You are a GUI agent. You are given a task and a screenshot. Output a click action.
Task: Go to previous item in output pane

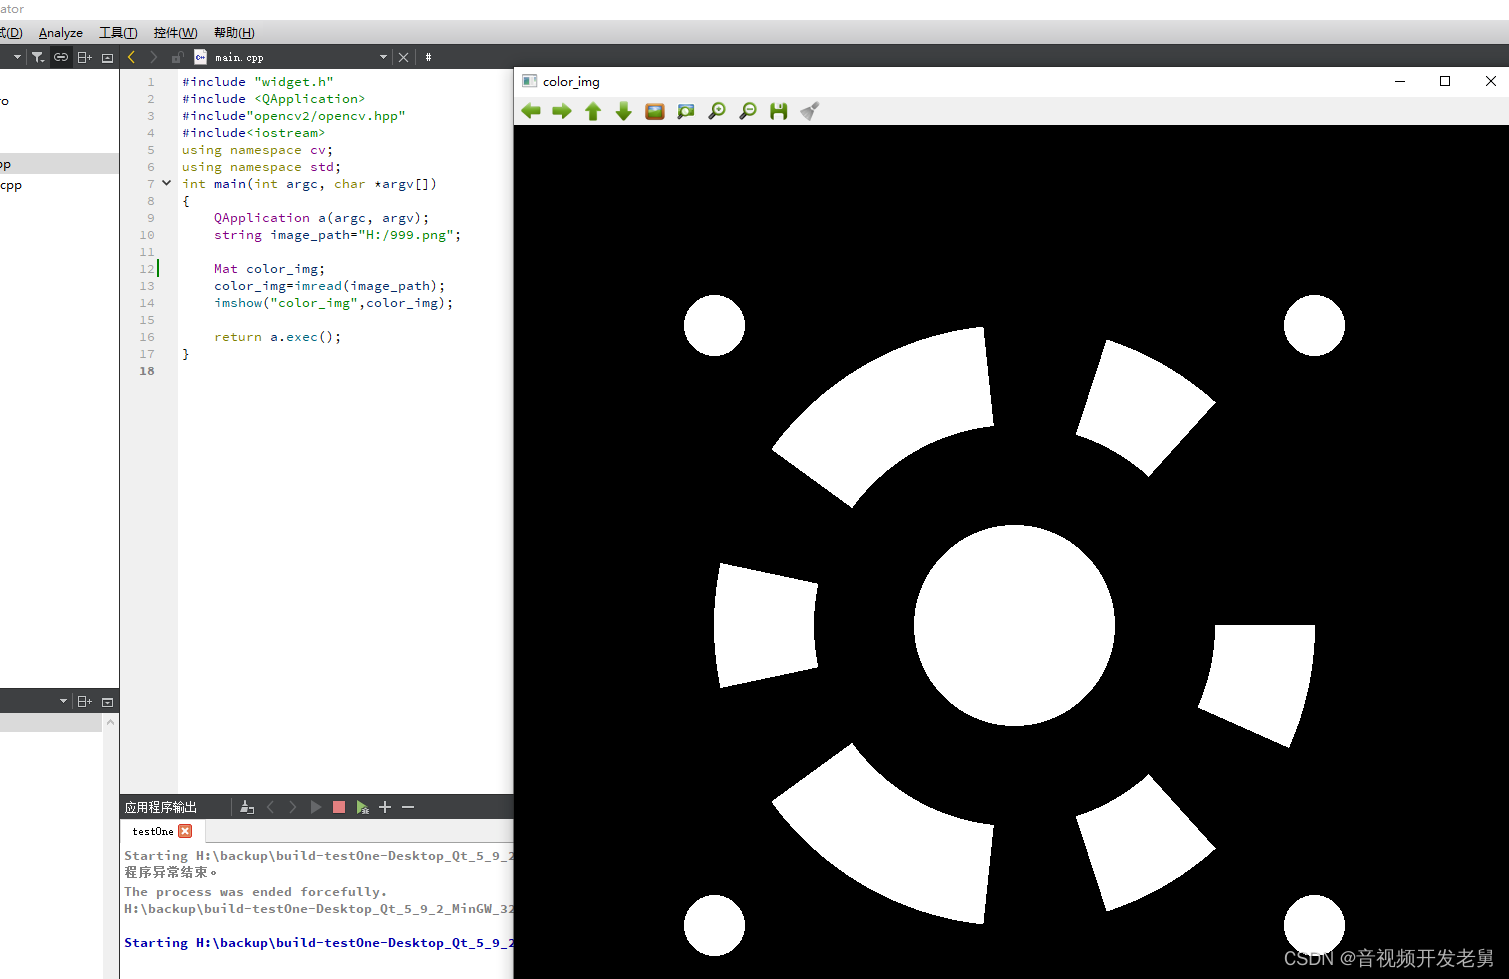click(x=270, y=807)
